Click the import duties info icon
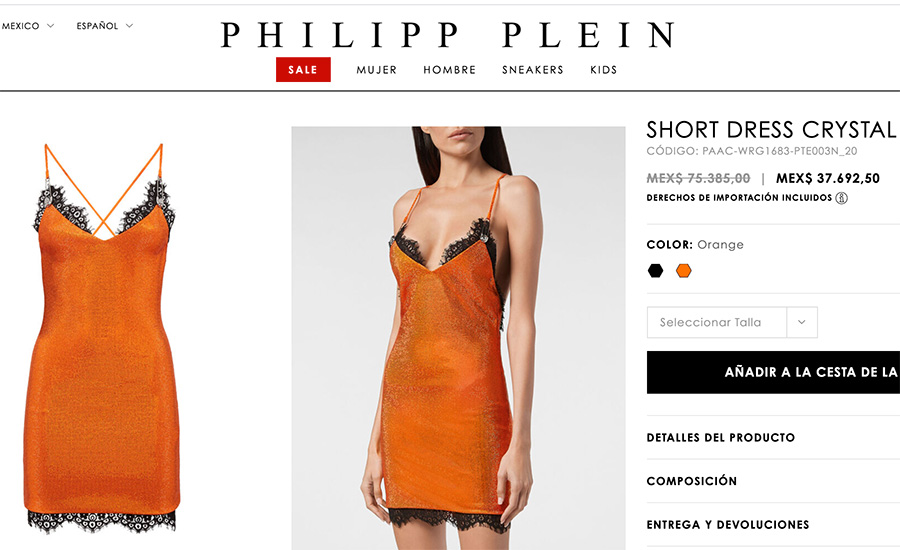The width and height of the screenshot is (900, 550). pos(841,198)
